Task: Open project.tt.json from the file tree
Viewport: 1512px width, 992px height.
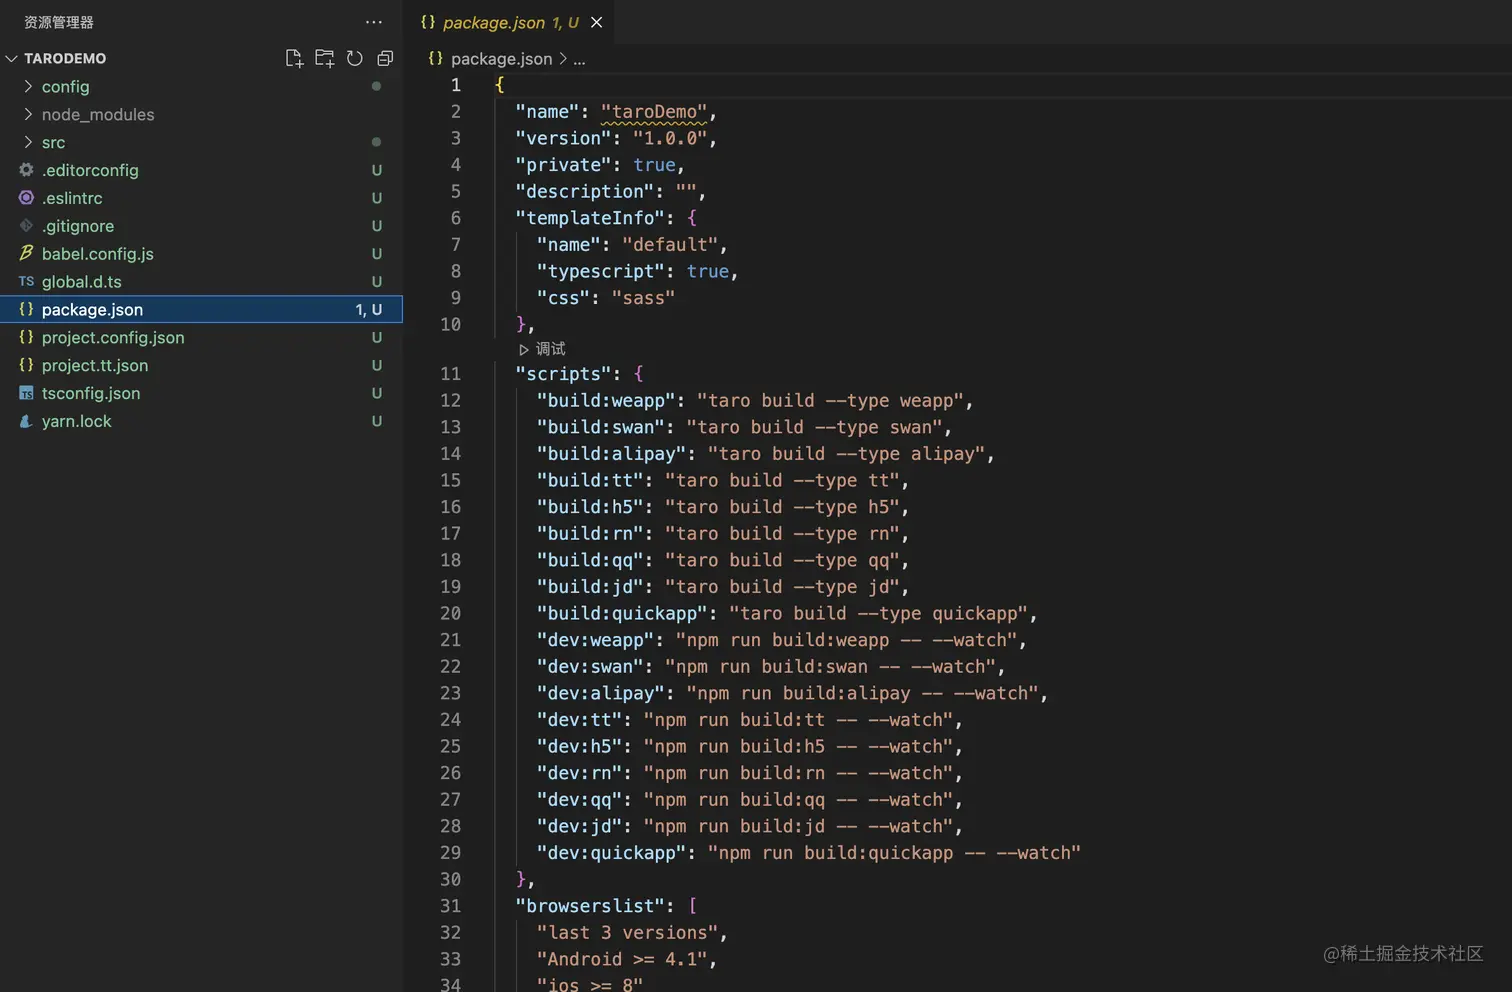Action: coord(201,365)
